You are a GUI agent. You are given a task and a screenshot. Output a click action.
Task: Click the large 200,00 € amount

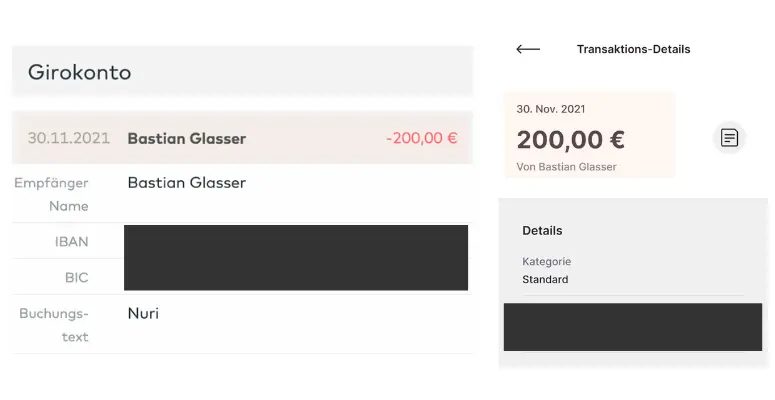(x=570, y=139)
